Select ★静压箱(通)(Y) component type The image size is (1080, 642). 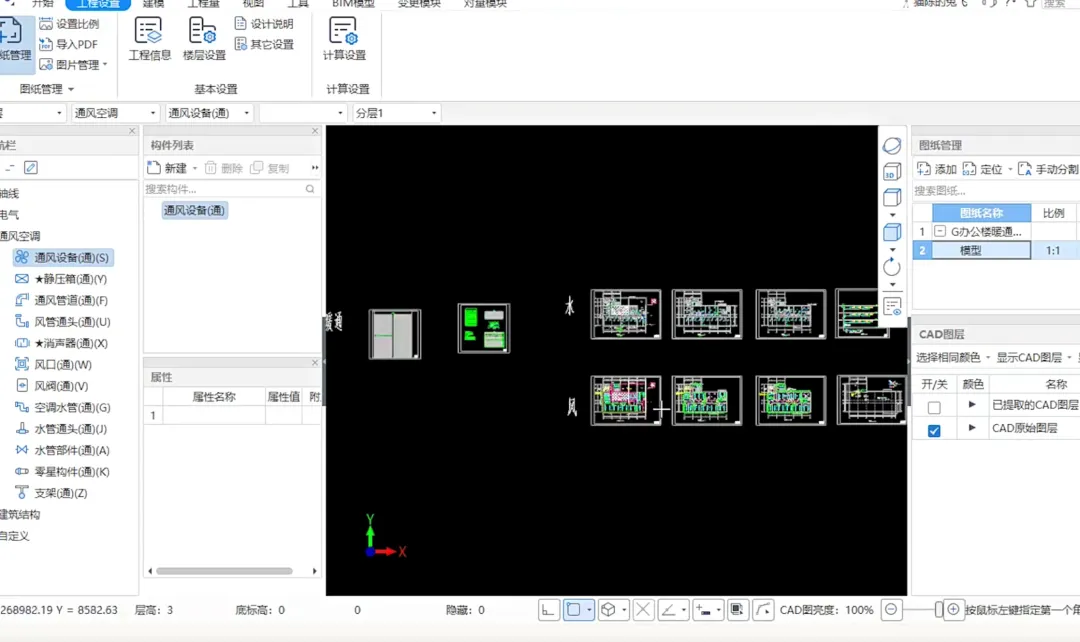(61, 279)
